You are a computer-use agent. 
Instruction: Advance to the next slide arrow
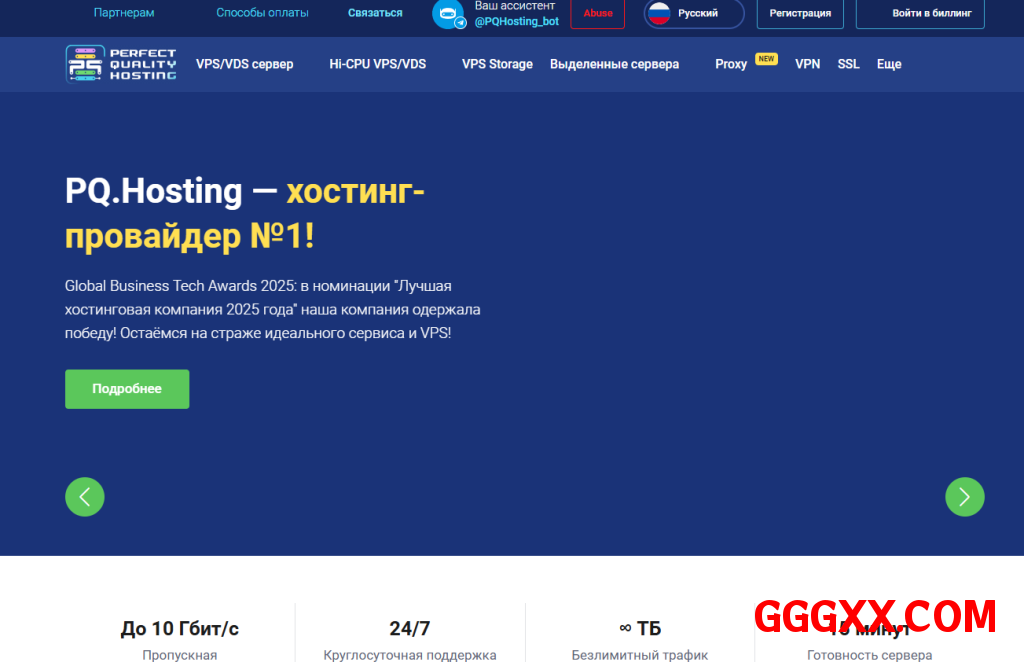pos(965,497)
